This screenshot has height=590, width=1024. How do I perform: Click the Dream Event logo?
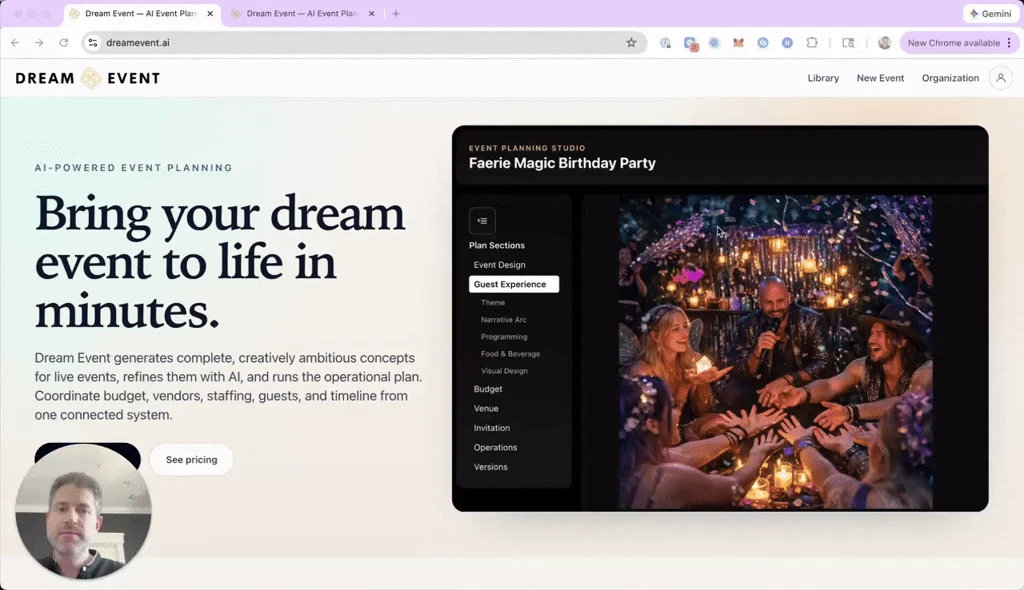(x=88, y=78)
